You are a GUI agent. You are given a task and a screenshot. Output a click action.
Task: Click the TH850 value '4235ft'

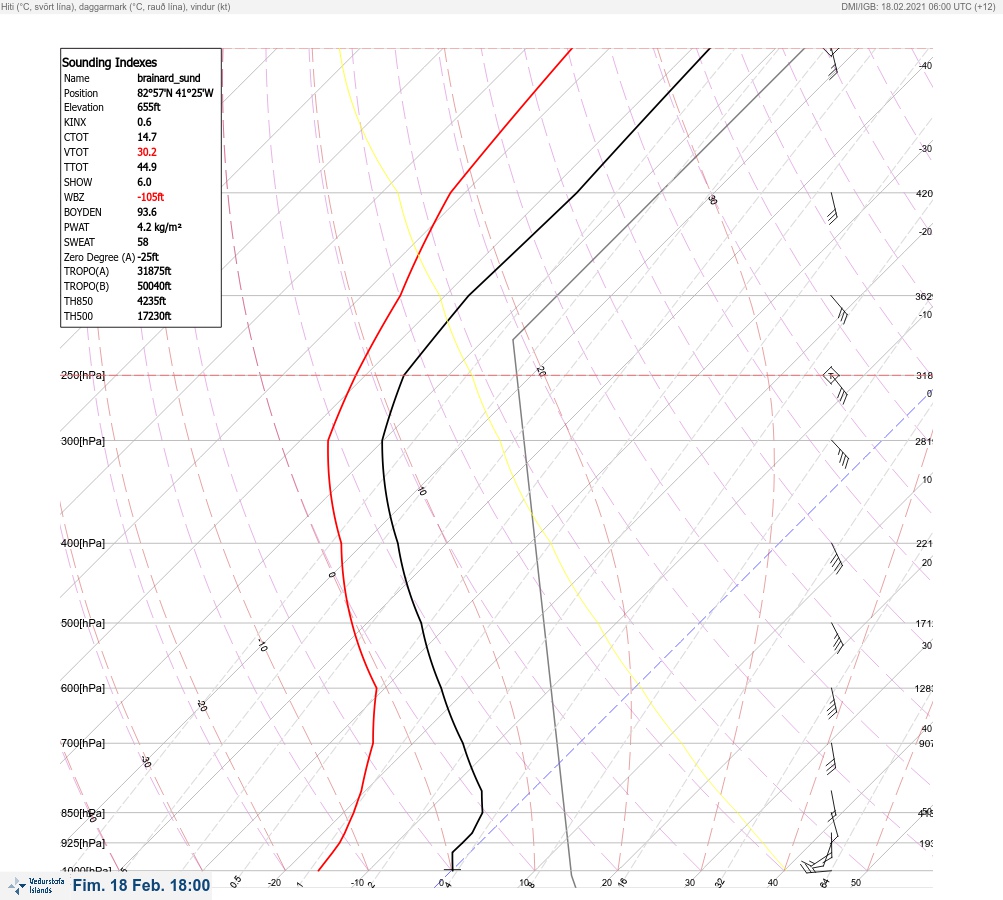(152, 301)
